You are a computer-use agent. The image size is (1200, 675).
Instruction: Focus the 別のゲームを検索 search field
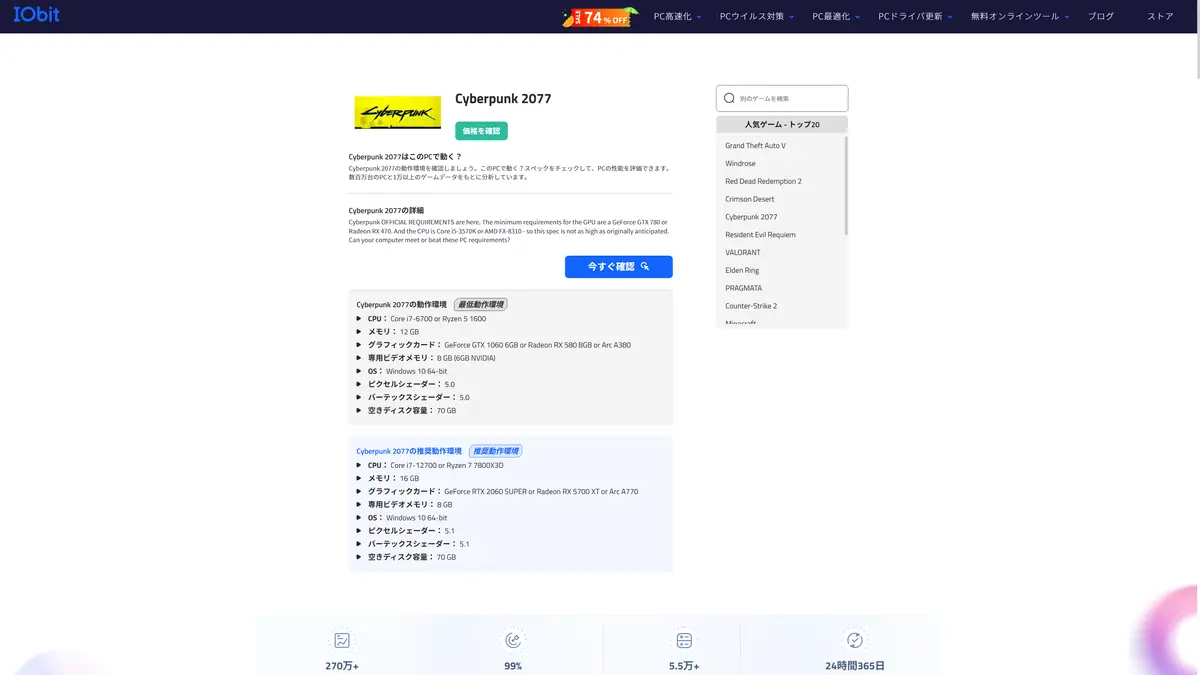click(x=782, y=98)
